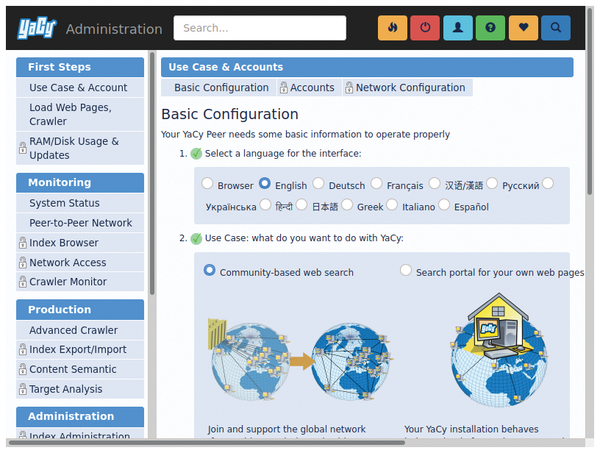Screen dimensions: 600x453
Task: Click the red power shutdown button
Action: pyautogui.click(x=425, y=28)
